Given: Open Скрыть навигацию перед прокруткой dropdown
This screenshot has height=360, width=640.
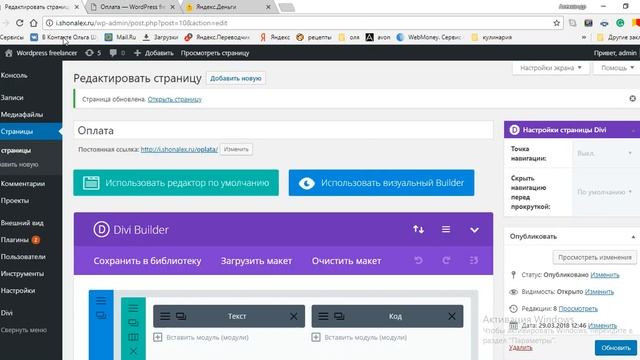Looking at the screenshot, I should [x=605, y=192].
